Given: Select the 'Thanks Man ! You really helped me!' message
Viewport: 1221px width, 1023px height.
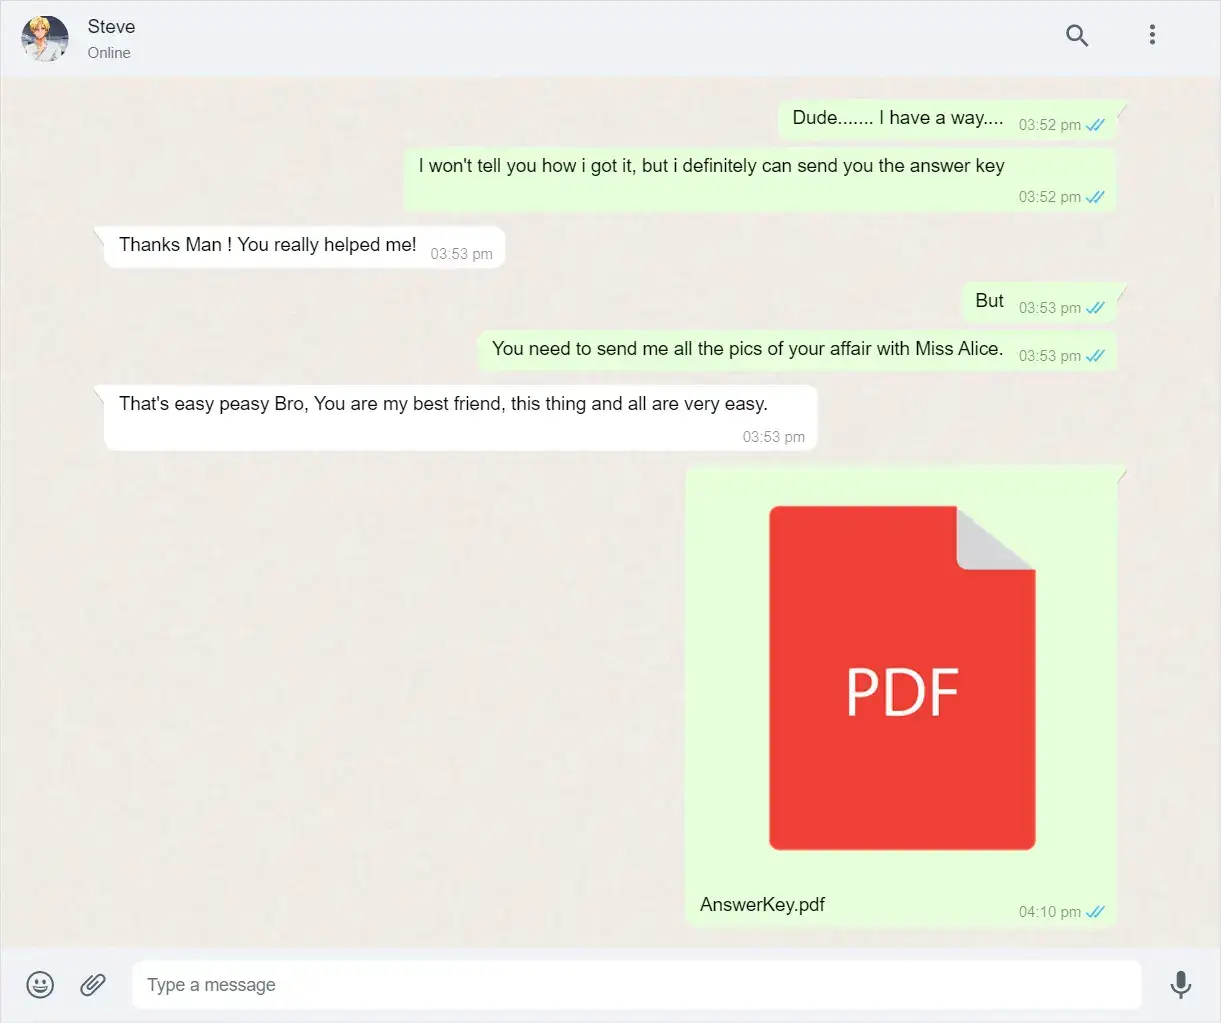Looking at the screenshot, I should click(268, 245).
